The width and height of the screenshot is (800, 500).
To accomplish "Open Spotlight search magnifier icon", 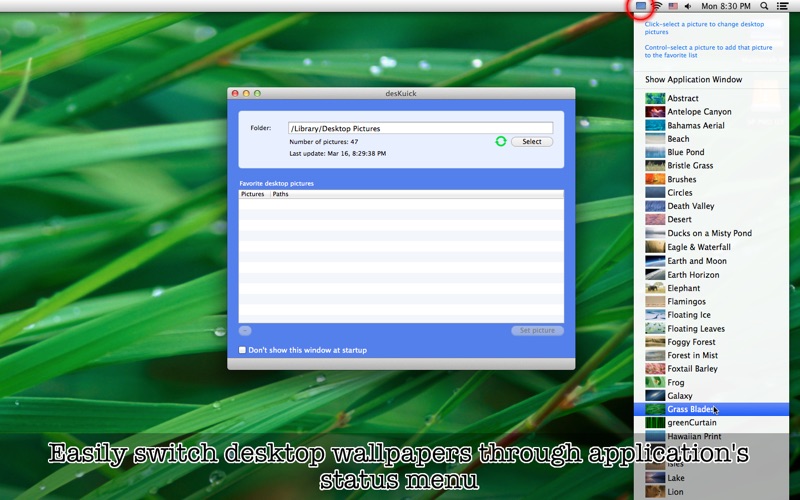I will 764,6.
